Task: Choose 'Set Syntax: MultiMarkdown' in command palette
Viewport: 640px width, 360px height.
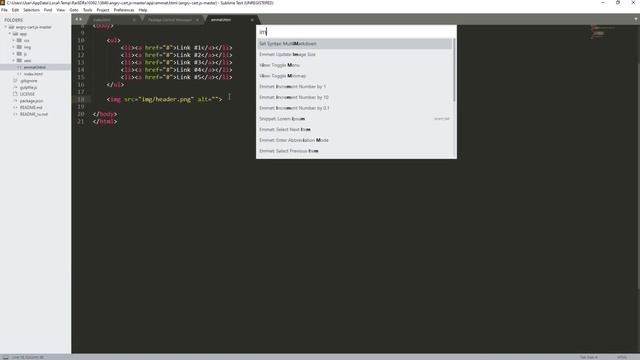Action: (354, 44)
